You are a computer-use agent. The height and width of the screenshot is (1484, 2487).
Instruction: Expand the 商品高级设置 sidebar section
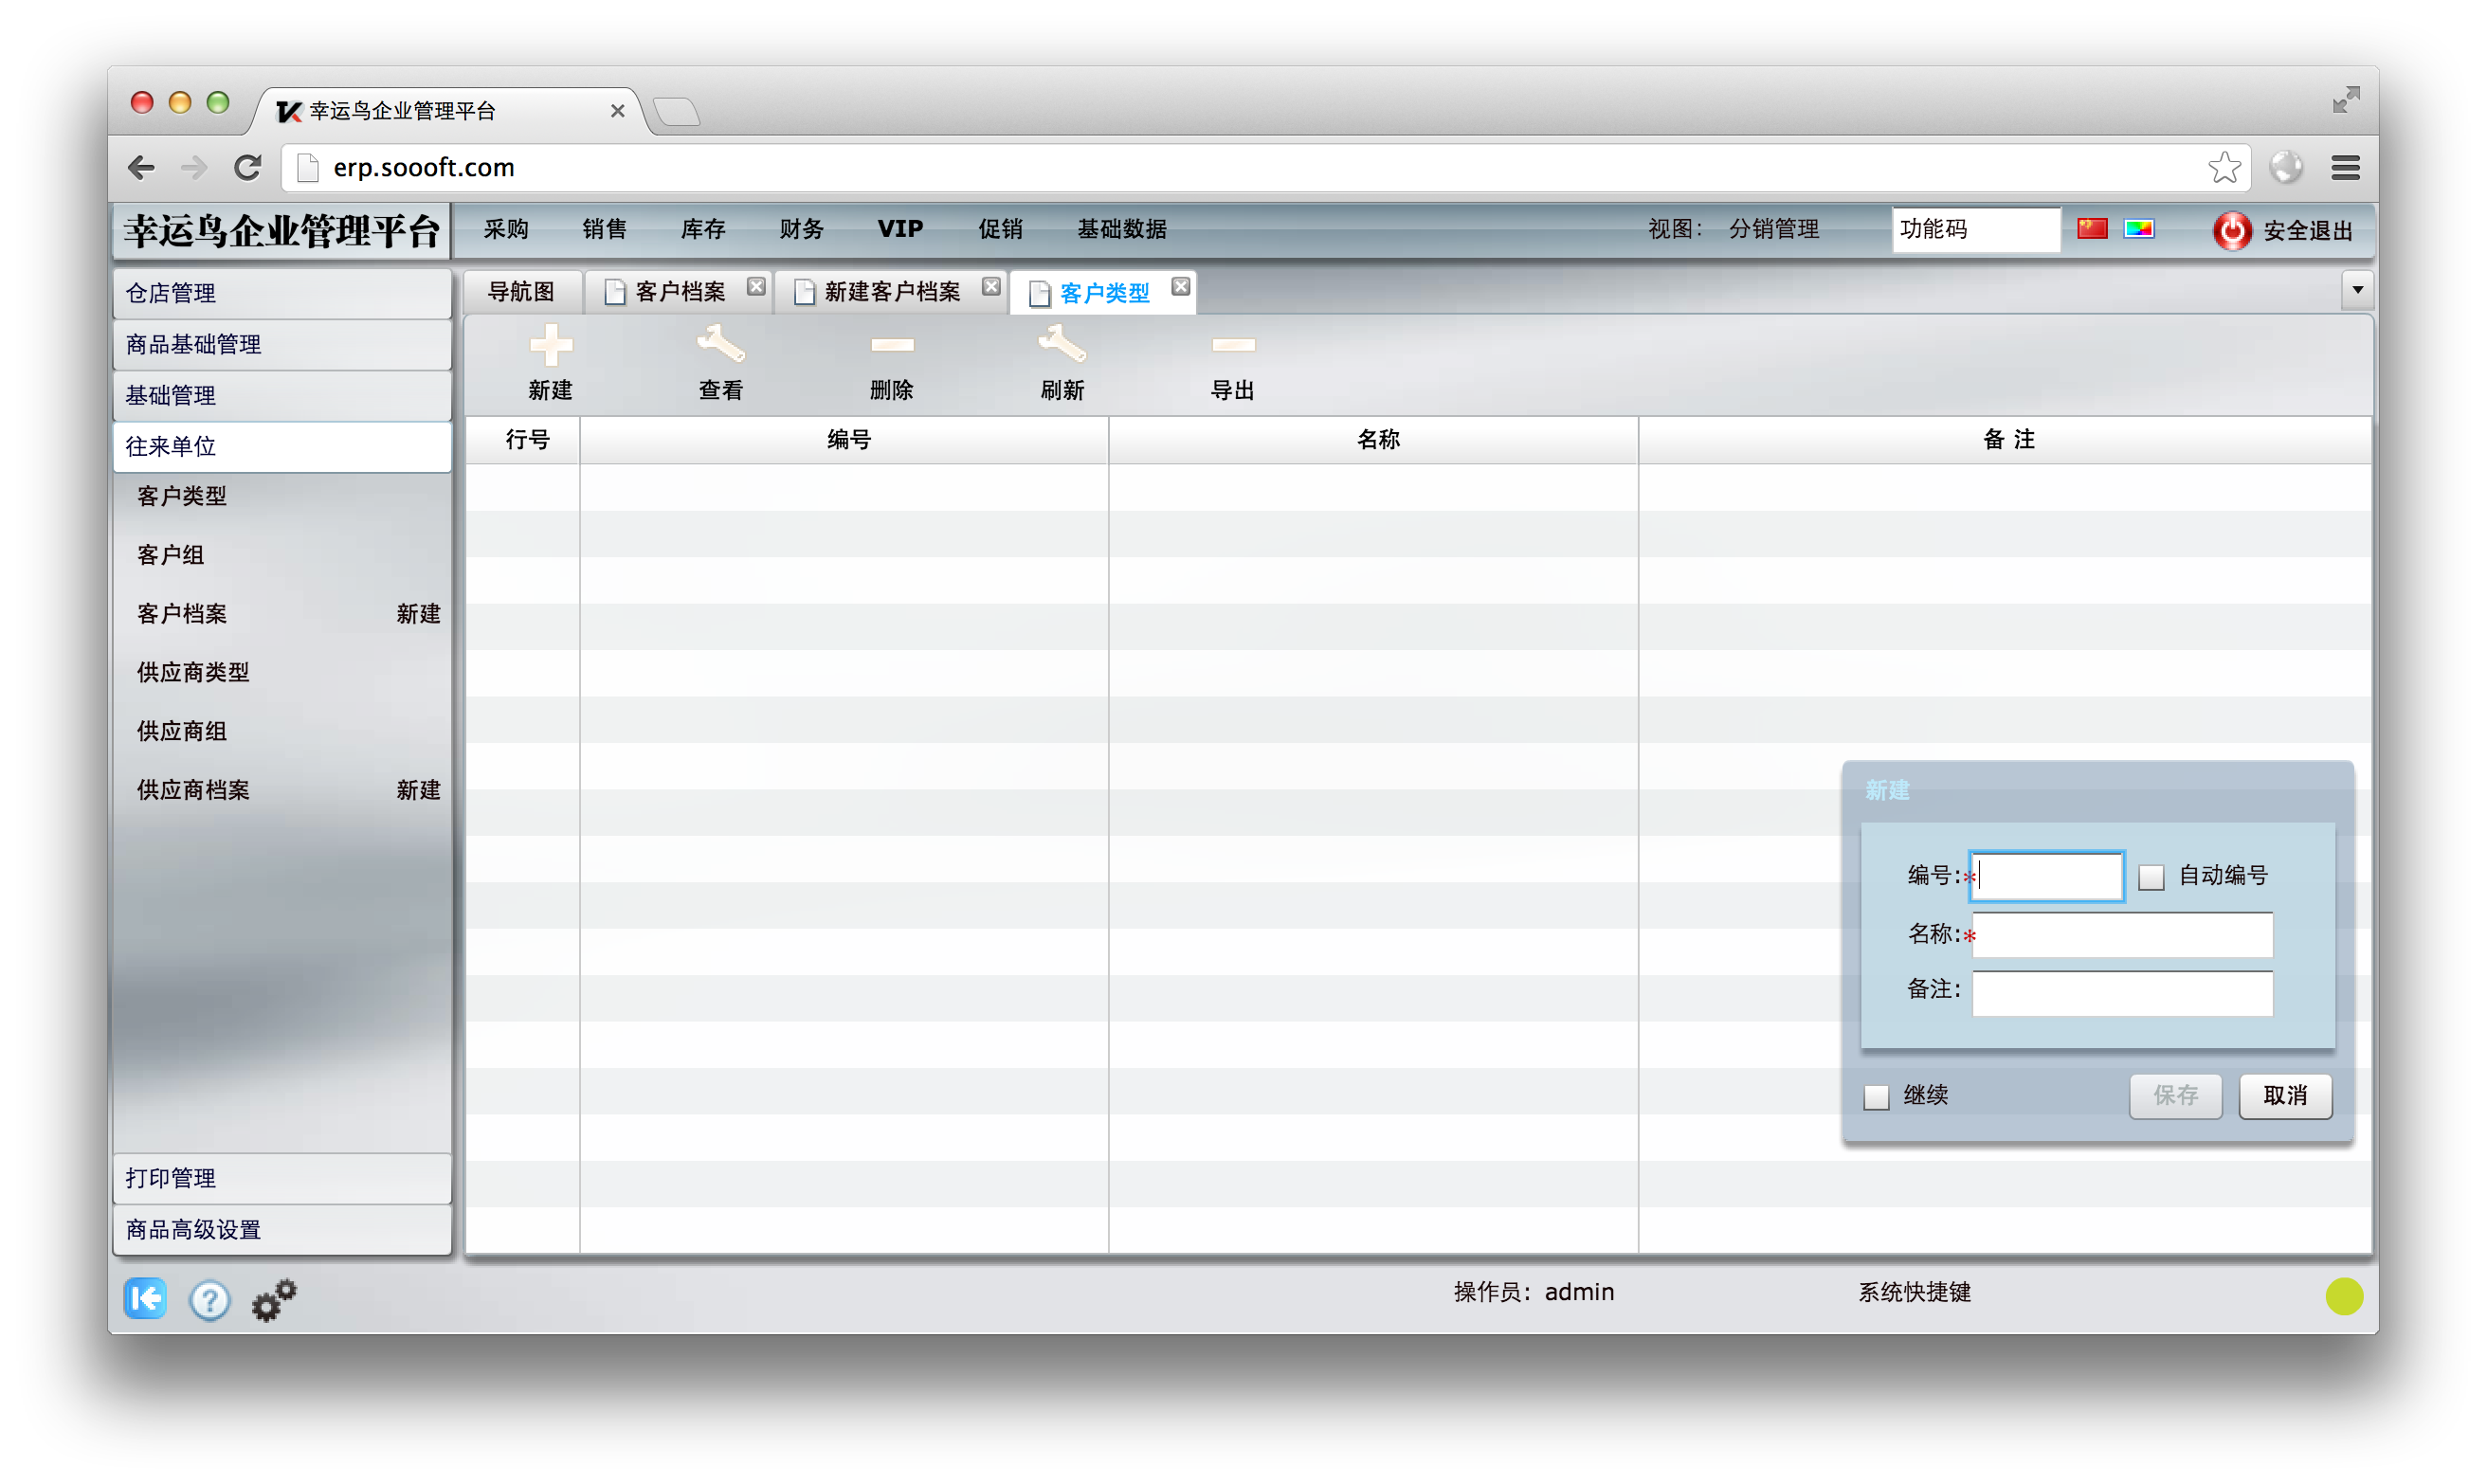click(283, 1229)
